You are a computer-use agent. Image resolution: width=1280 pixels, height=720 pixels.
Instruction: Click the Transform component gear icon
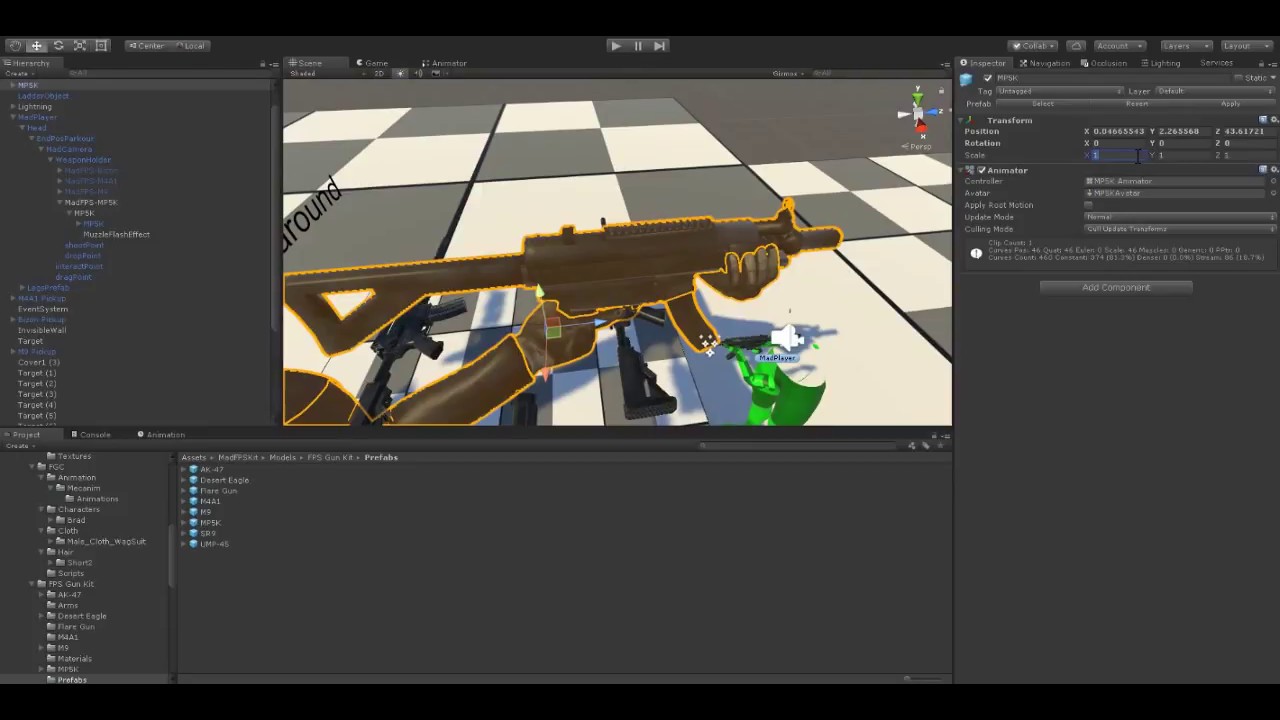pyautogui.click(x=1273, y=120)
